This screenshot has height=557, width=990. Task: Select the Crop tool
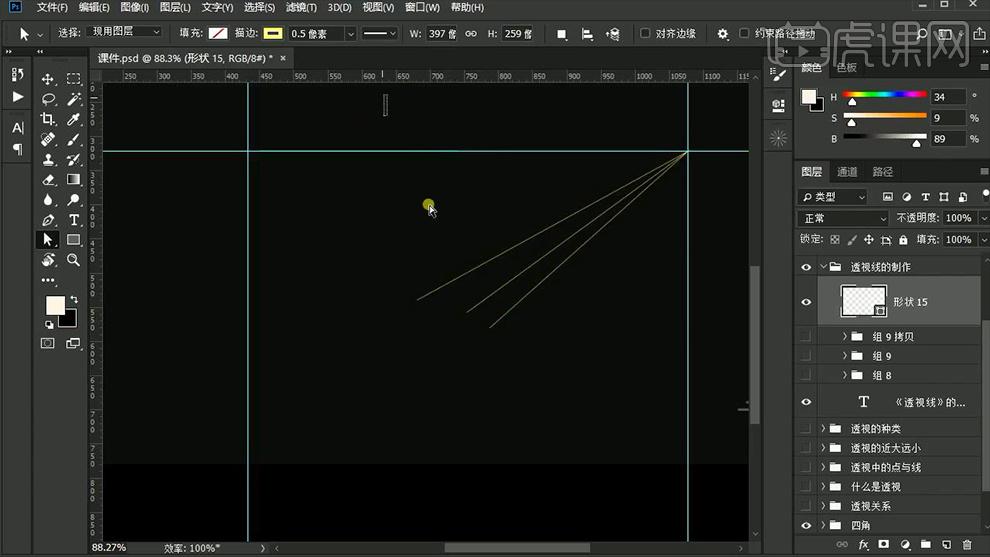tap(47, 119)
